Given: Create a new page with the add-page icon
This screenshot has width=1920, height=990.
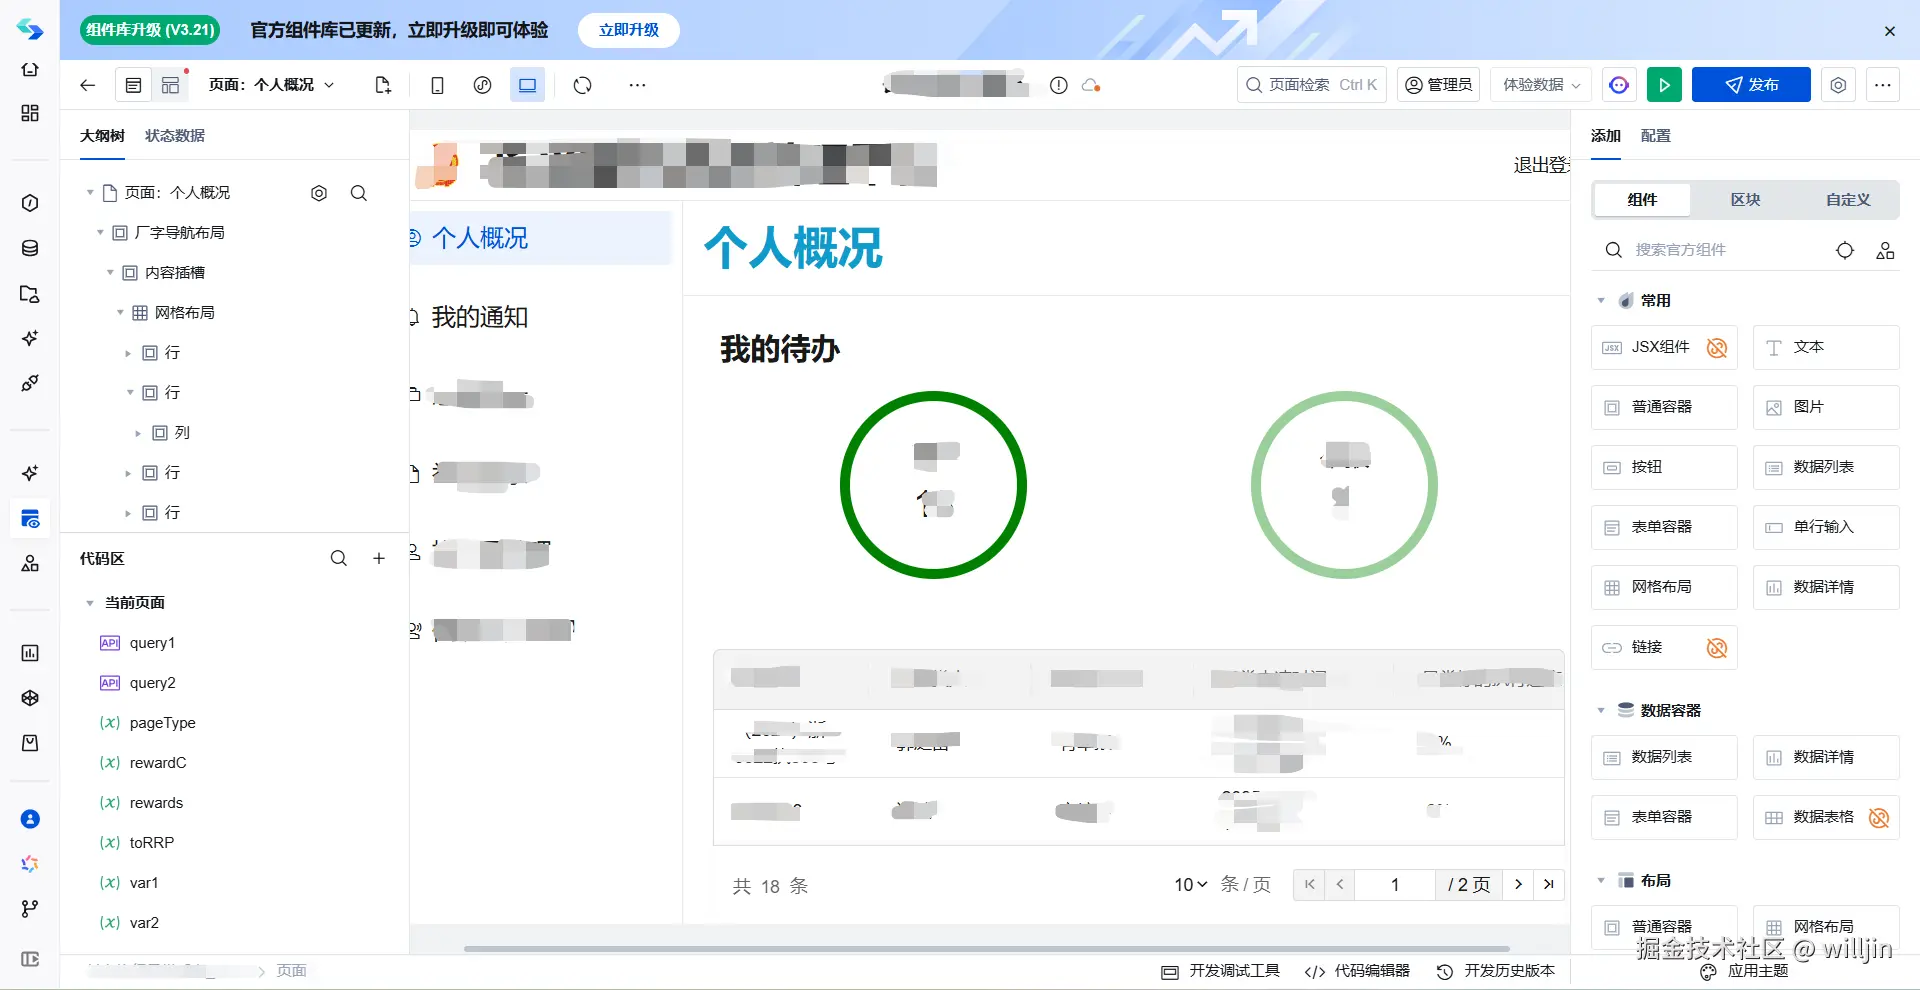Looking at the screenshot, I should click(x=383, y=85).
